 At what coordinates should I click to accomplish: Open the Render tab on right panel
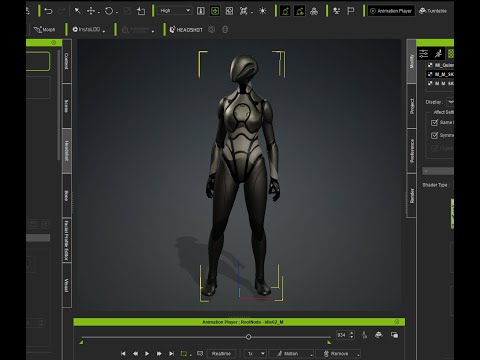coord(412,196)
